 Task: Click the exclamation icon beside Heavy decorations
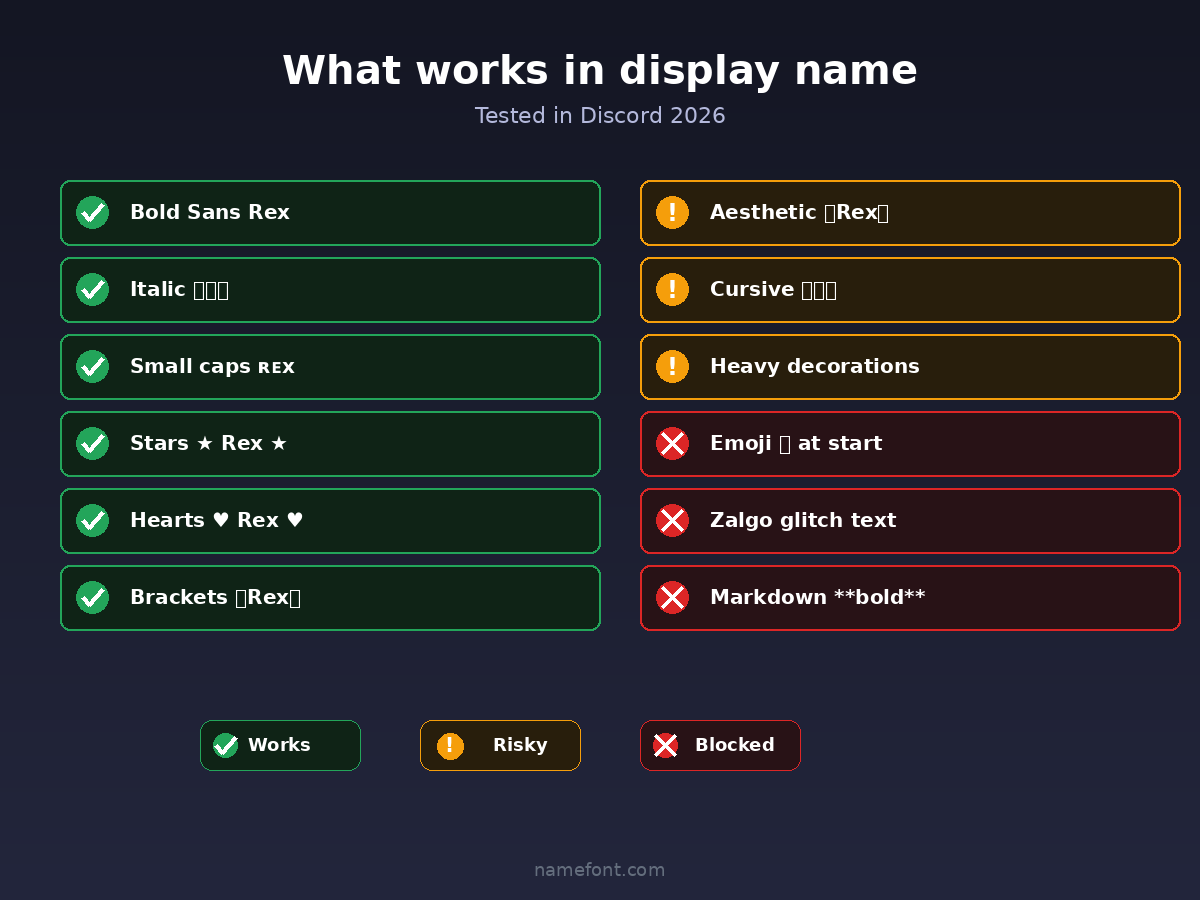[x=672, y=367]
